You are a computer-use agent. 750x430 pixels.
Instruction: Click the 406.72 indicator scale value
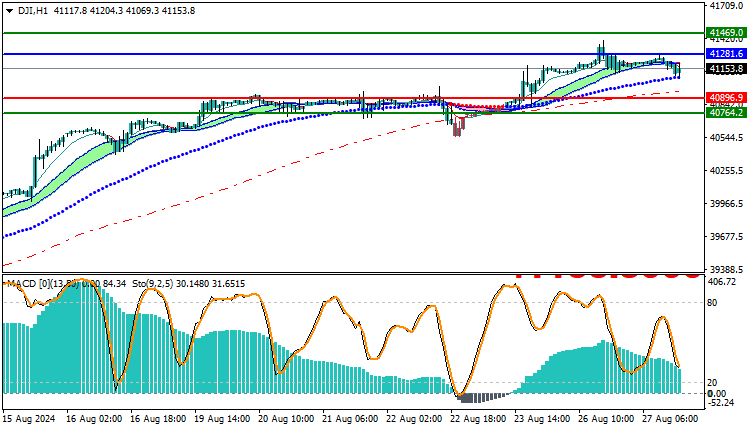click(721, 282)
